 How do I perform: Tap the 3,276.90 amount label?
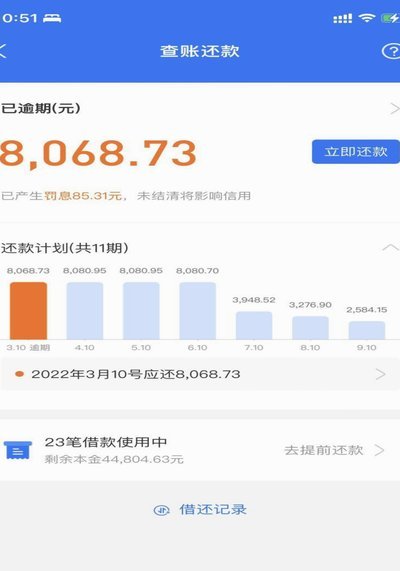pos(310,304)
